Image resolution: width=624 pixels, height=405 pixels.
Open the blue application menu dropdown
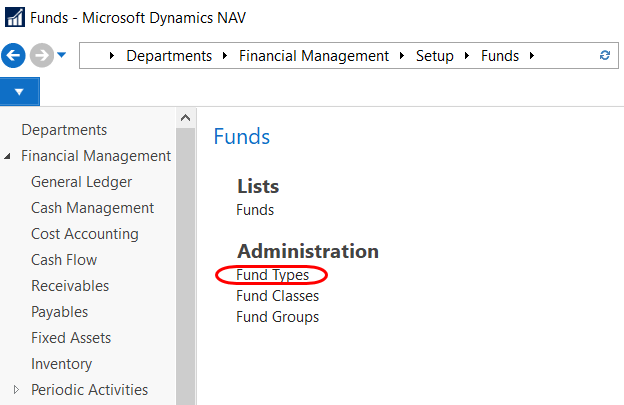(x=20, y=92)
